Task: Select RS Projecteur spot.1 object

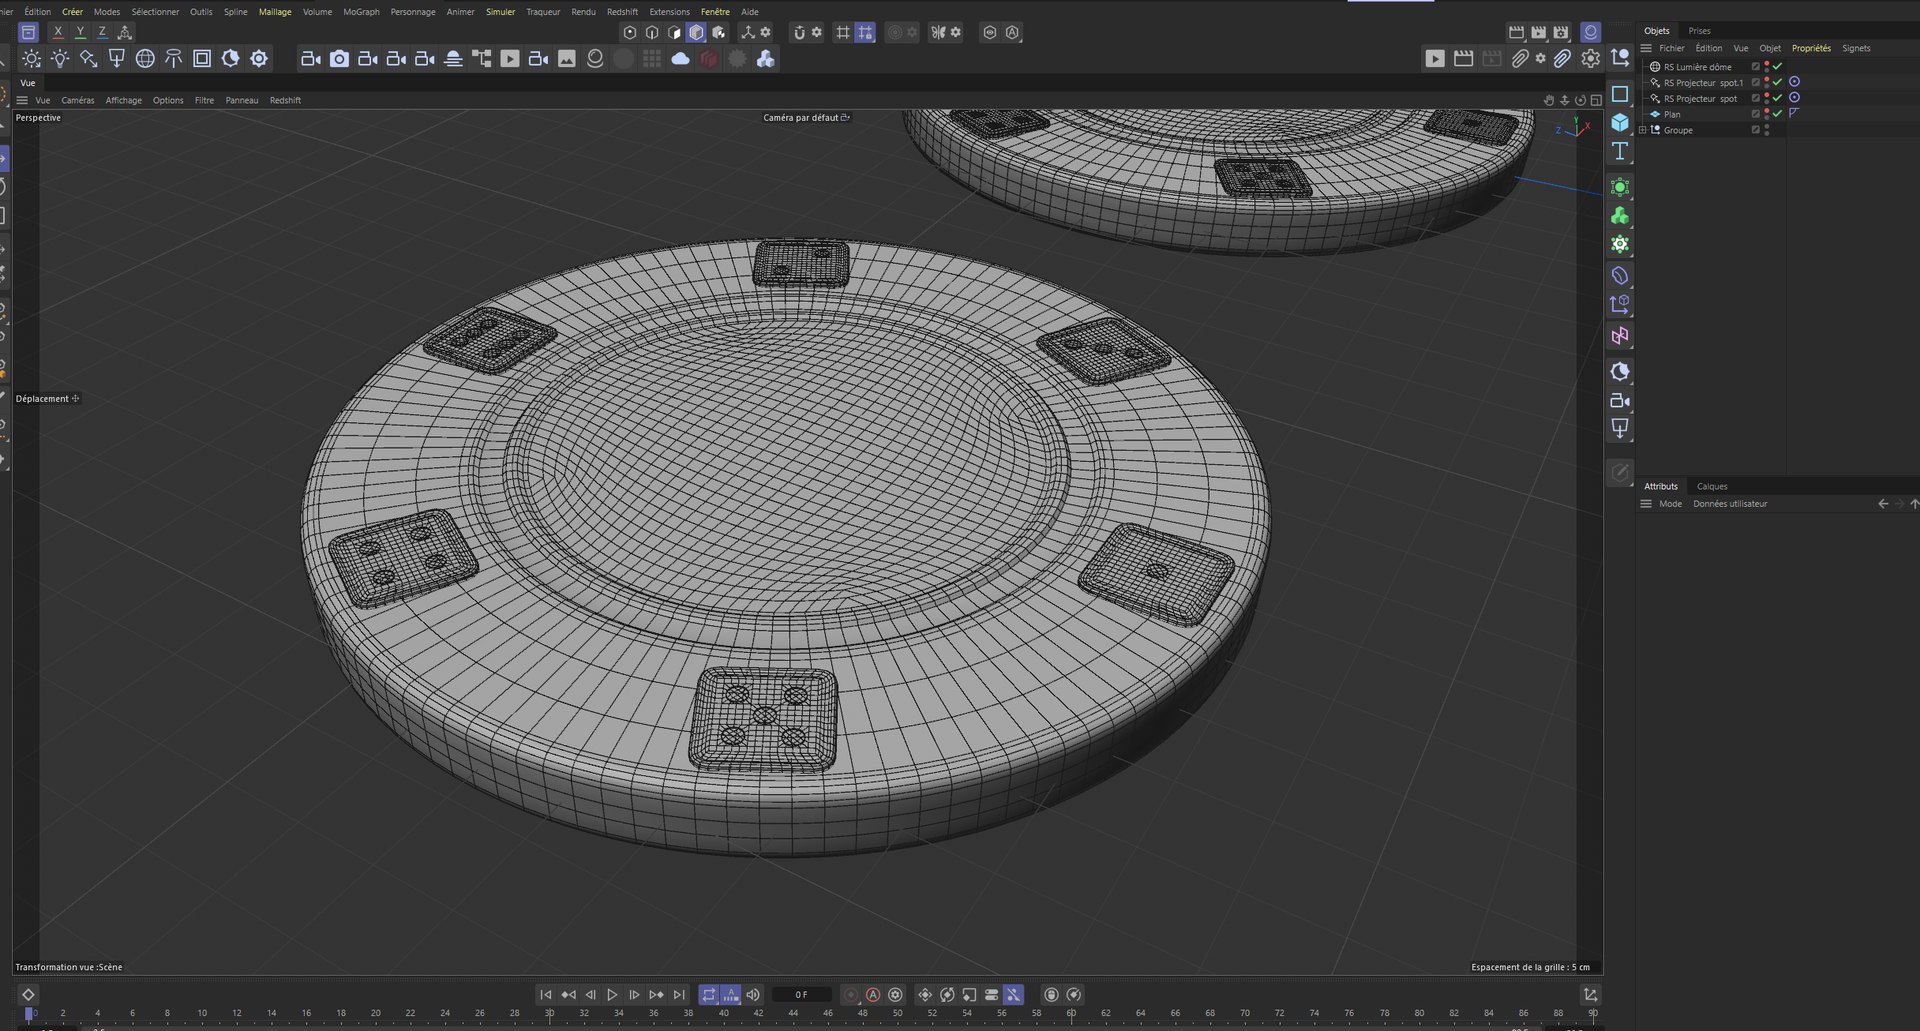Action: click(x=1703, y=82)
